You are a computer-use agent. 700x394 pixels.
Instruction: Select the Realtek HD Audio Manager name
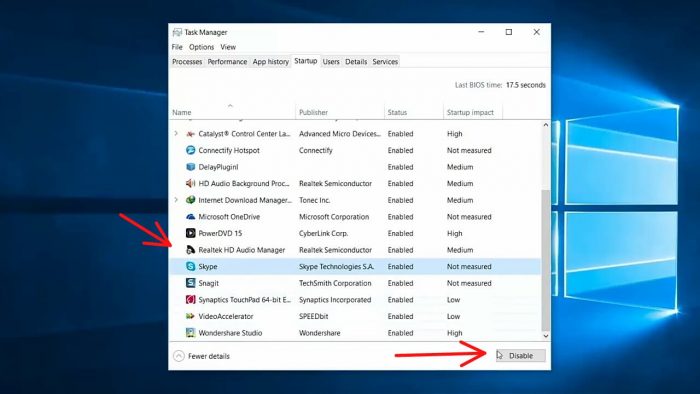[x=242, y=250]
